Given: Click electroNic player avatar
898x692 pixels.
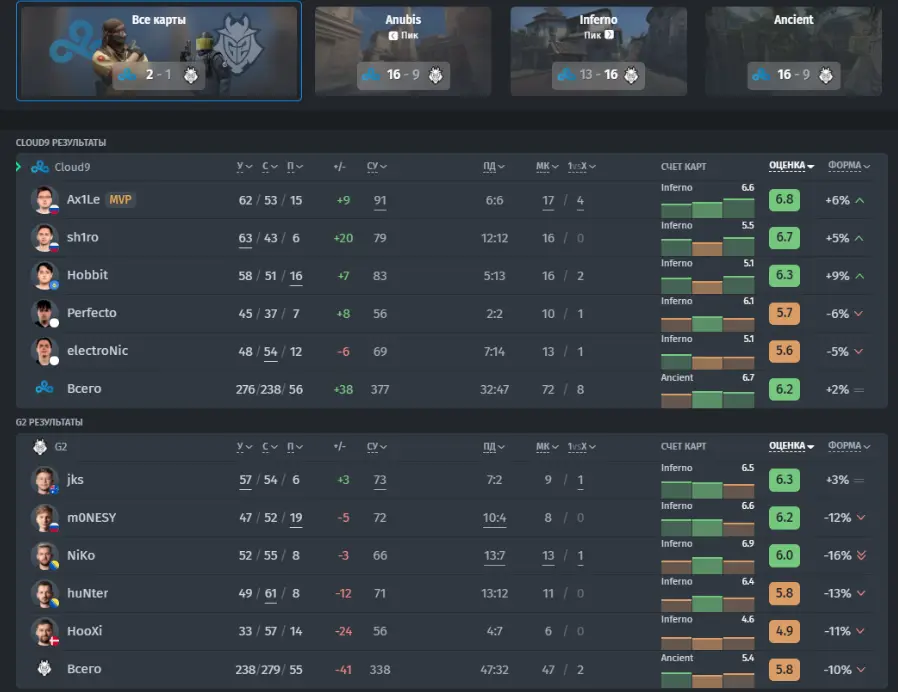Looking at the screenshot, I should coord(45,351).
